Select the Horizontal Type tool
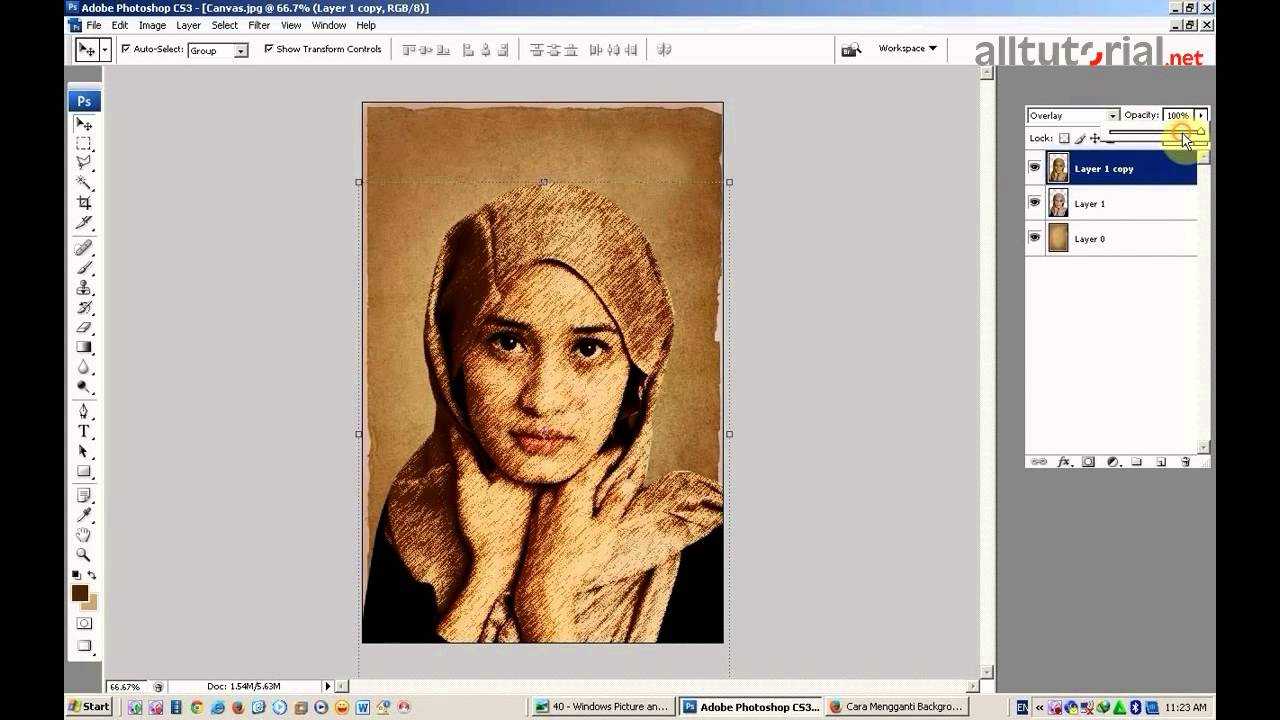This screenshot has height=720, width=1280. (84, 431)
